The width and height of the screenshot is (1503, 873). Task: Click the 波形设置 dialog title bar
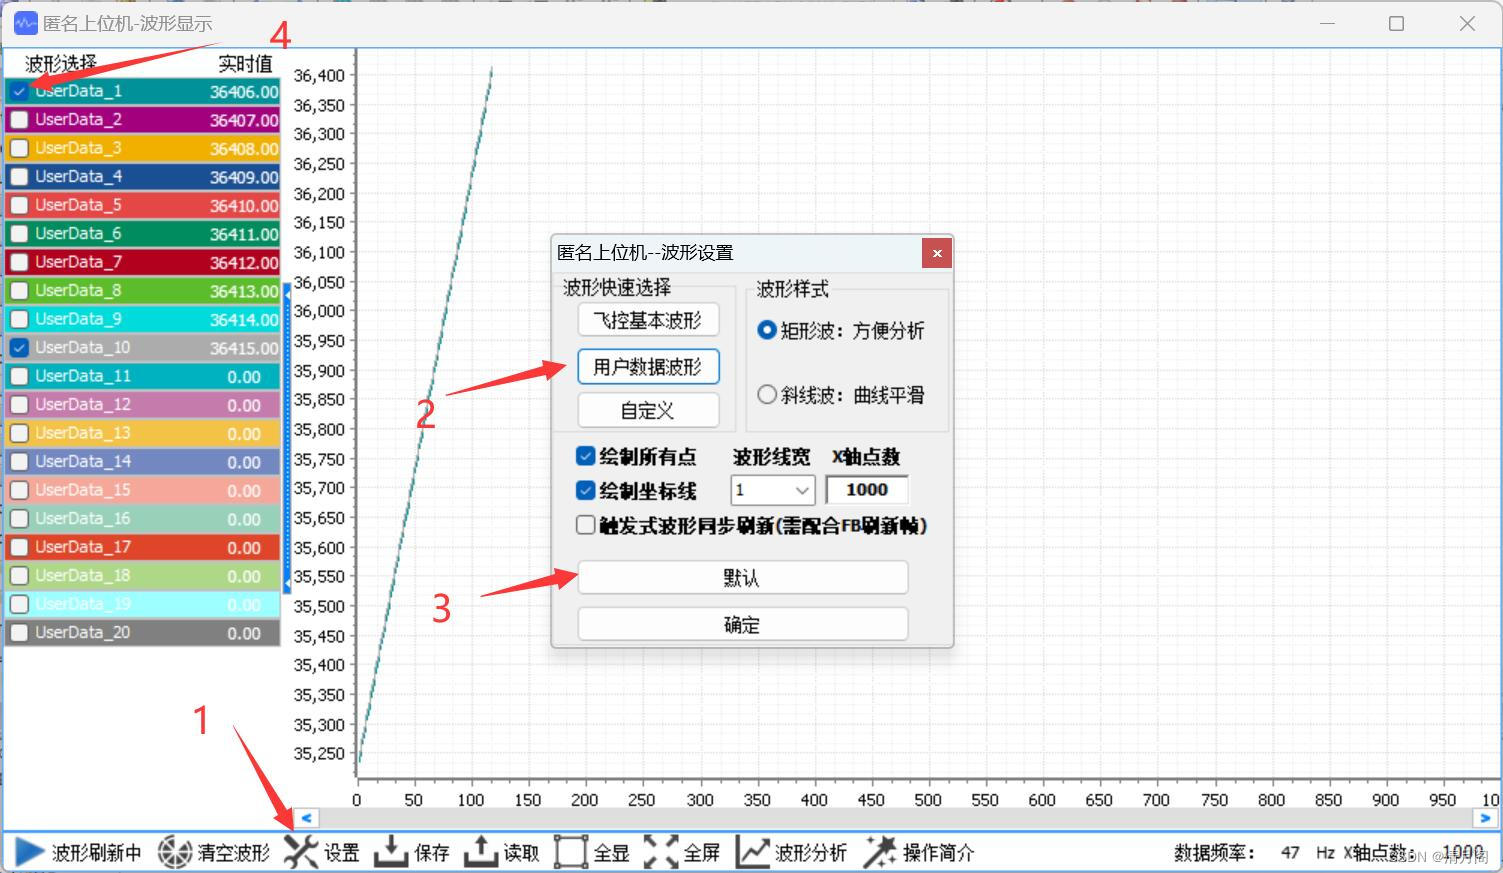pyautogui.click(x=738, y=253)
